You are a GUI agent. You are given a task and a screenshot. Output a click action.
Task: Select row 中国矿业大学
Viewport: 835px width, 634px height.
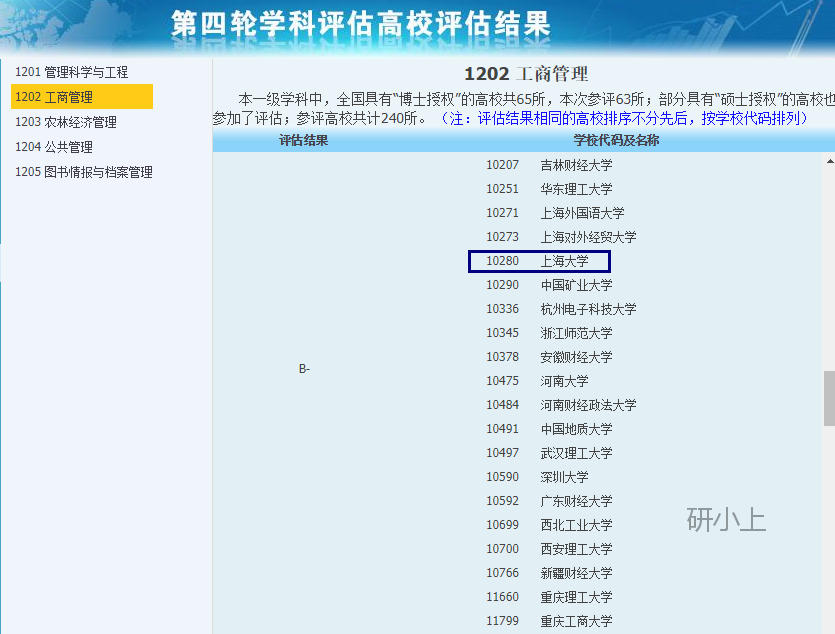[x=549, y=285]
